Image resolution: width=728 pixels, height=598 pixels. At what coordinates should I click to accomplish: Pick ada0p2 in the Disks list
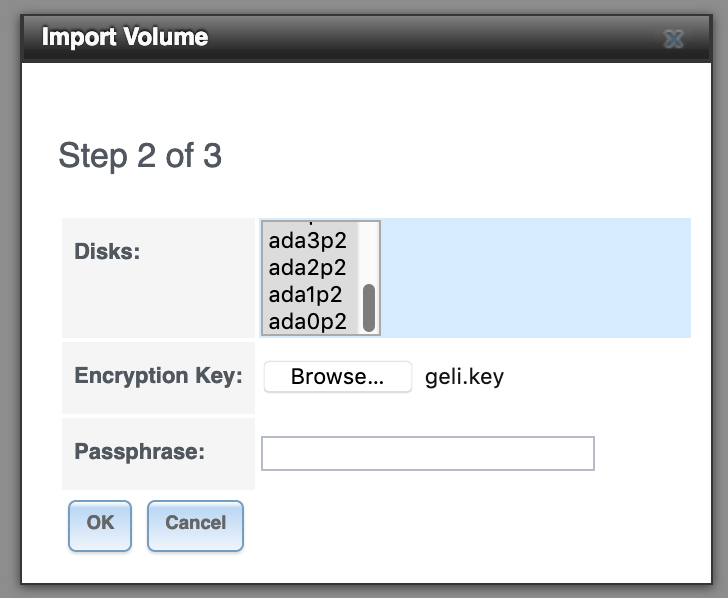pyautogui.click(x=307, y=322)
